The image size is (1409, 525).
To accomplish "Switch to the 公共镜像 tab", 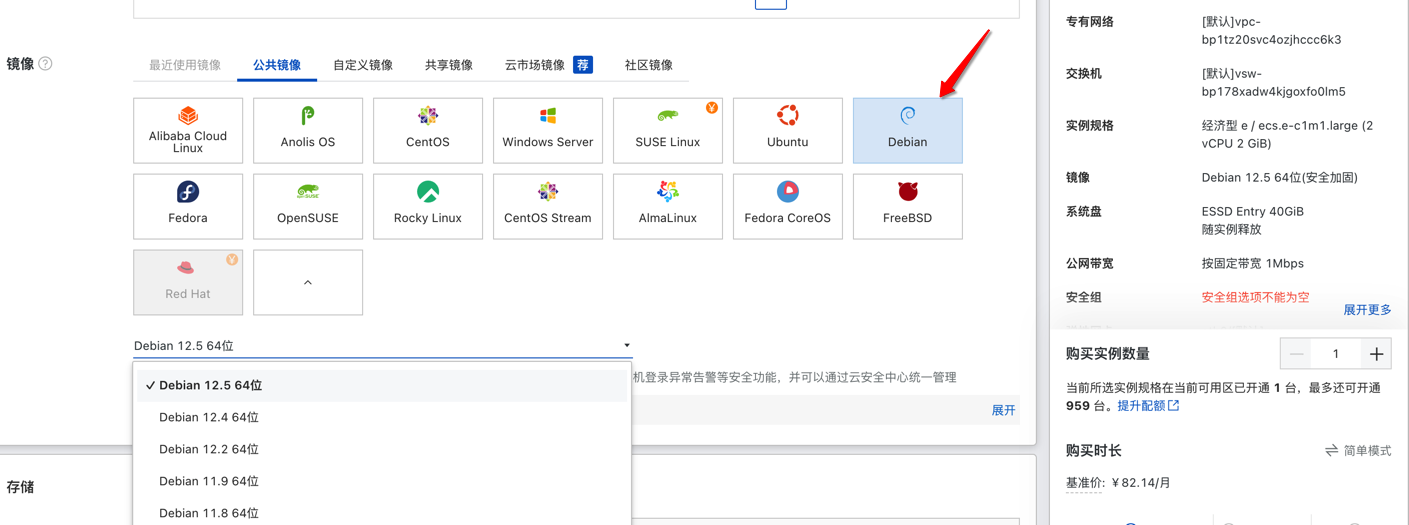I will coord(277,65).
